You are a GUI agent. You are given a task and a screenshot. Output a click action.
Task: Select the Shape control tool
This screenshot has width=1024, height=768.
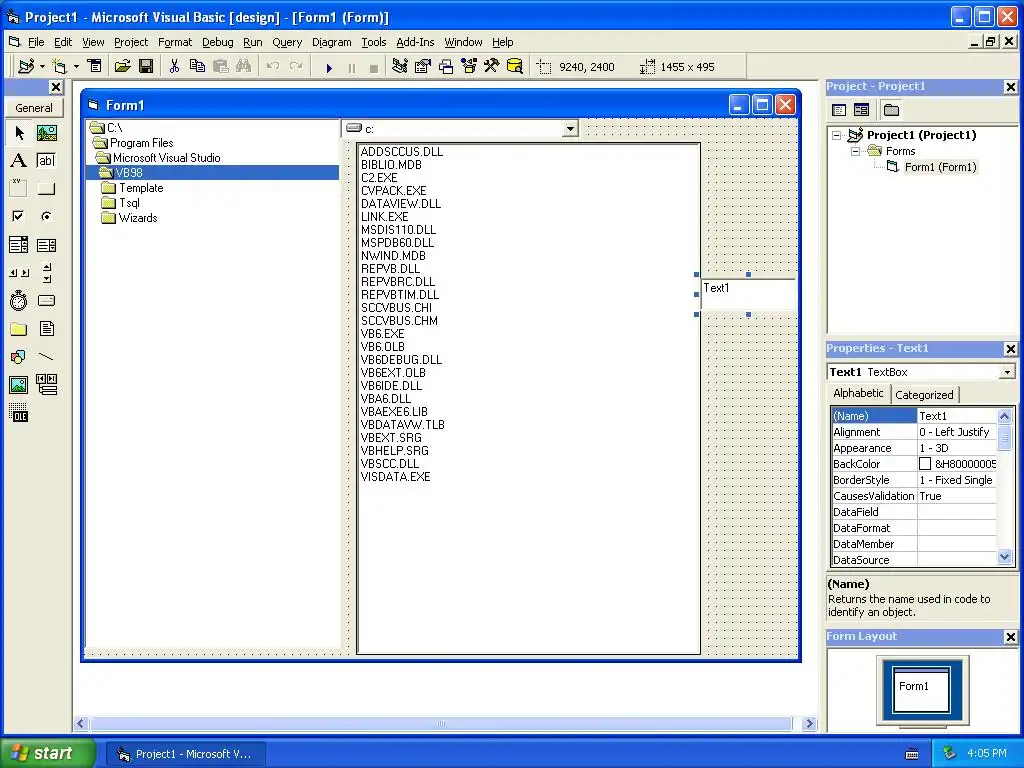tap(19, 357)
